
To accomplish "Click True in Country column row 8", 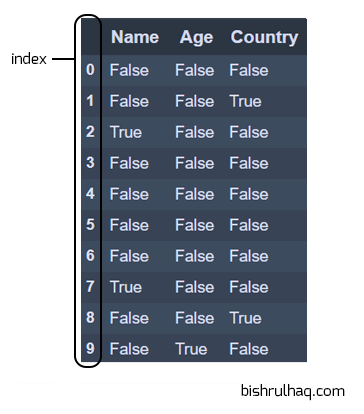I will pos(245,318).
